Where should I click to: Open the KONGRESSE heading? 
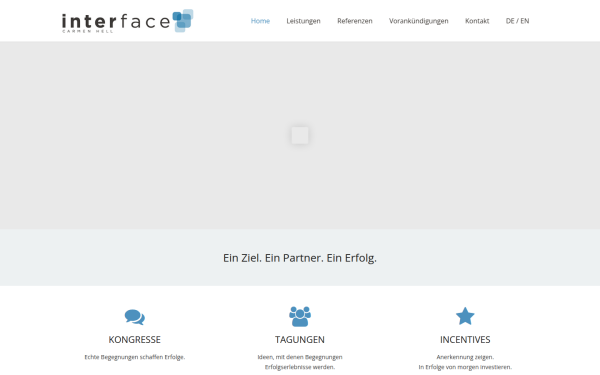tap(135, 340)
